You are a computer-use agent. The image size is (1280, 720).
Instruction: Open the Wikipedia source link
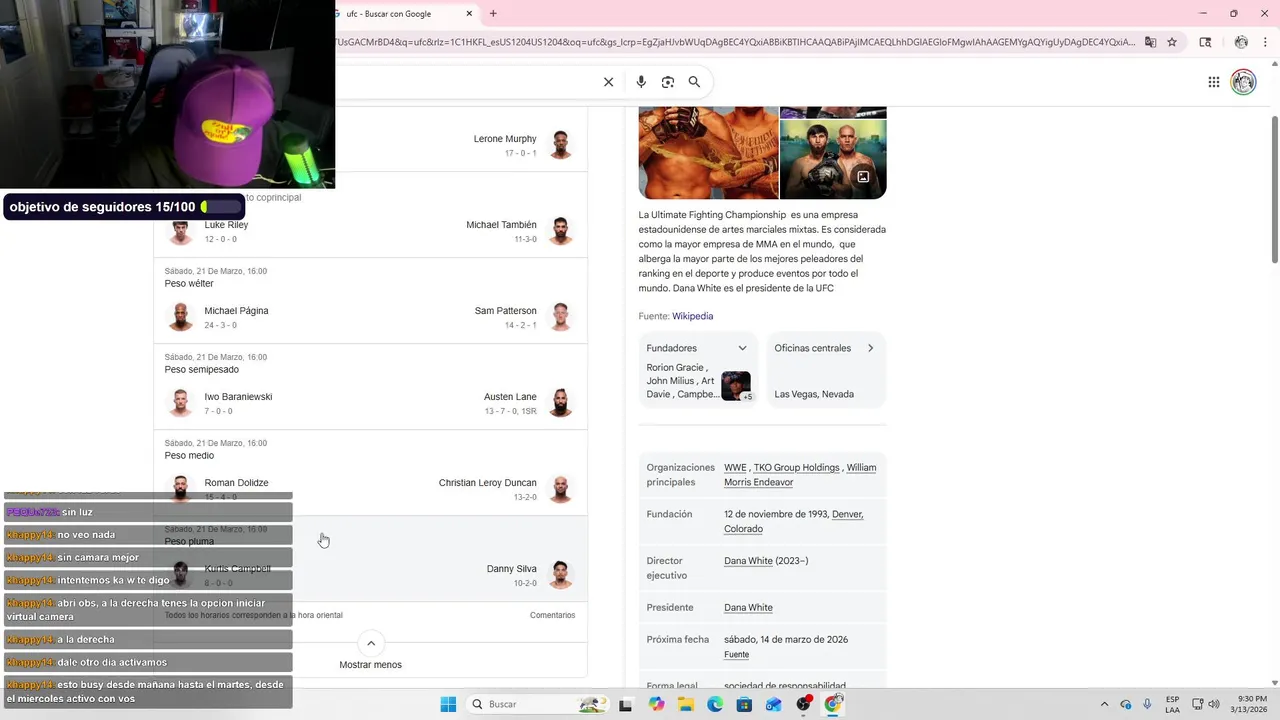[692, 316]
